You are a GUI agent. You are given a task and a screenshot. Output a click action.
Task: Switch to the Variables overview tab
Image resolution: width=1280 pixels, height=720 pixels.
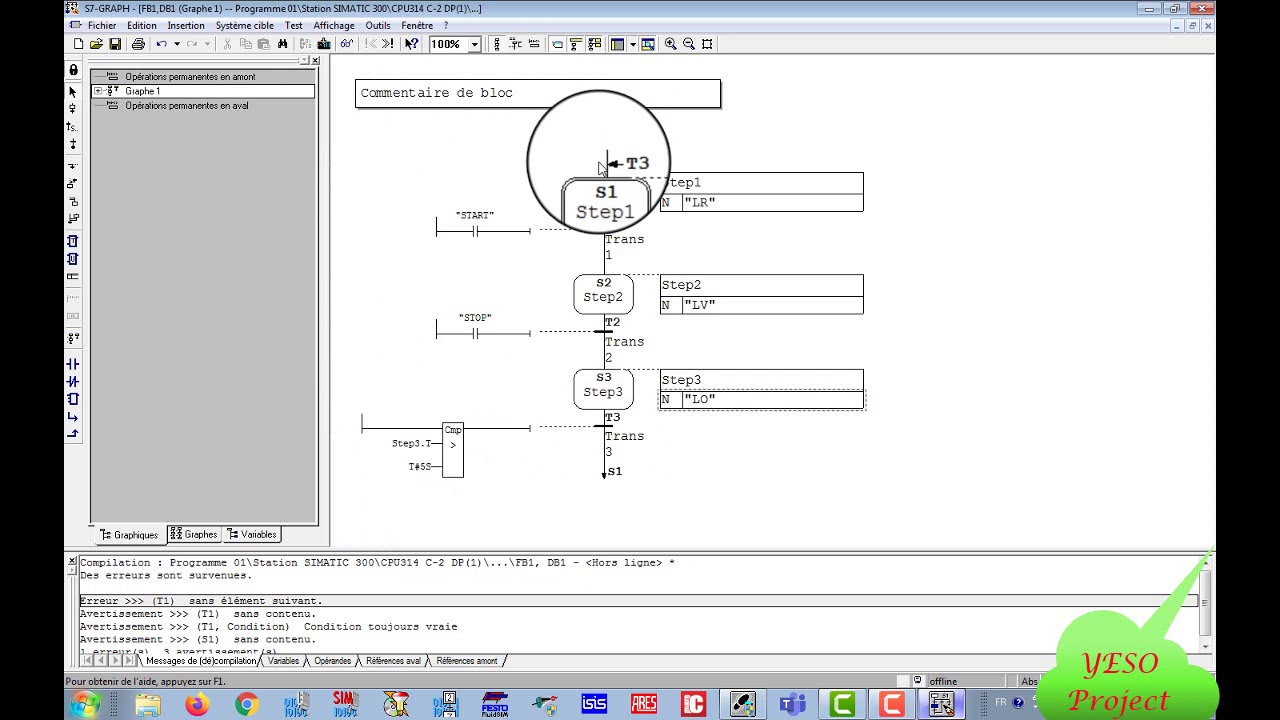[x=252, y=535]
